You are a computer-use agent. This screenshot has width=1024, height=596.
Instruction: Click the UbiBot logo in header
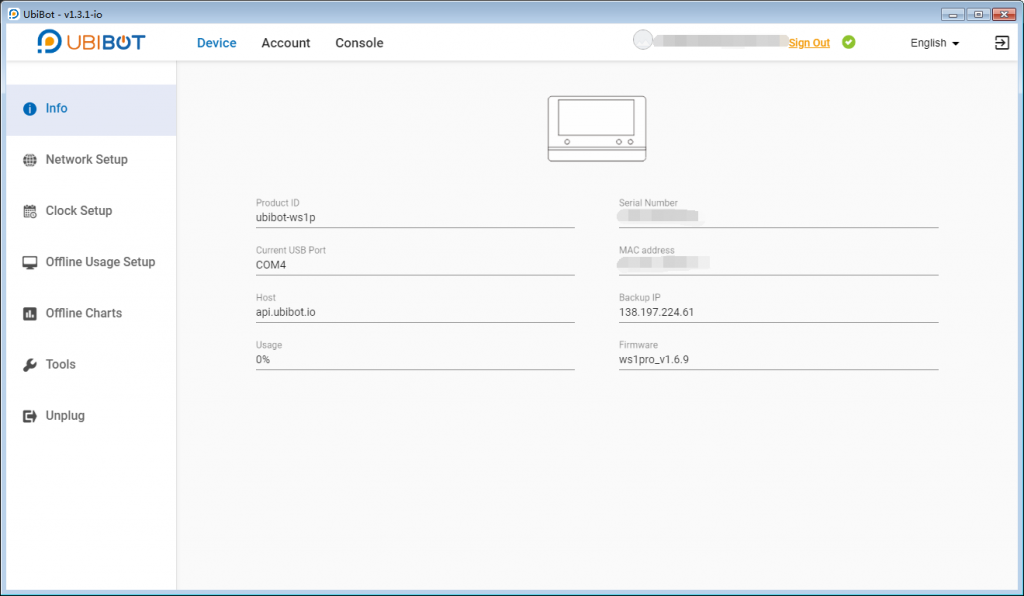pos(91,42)
